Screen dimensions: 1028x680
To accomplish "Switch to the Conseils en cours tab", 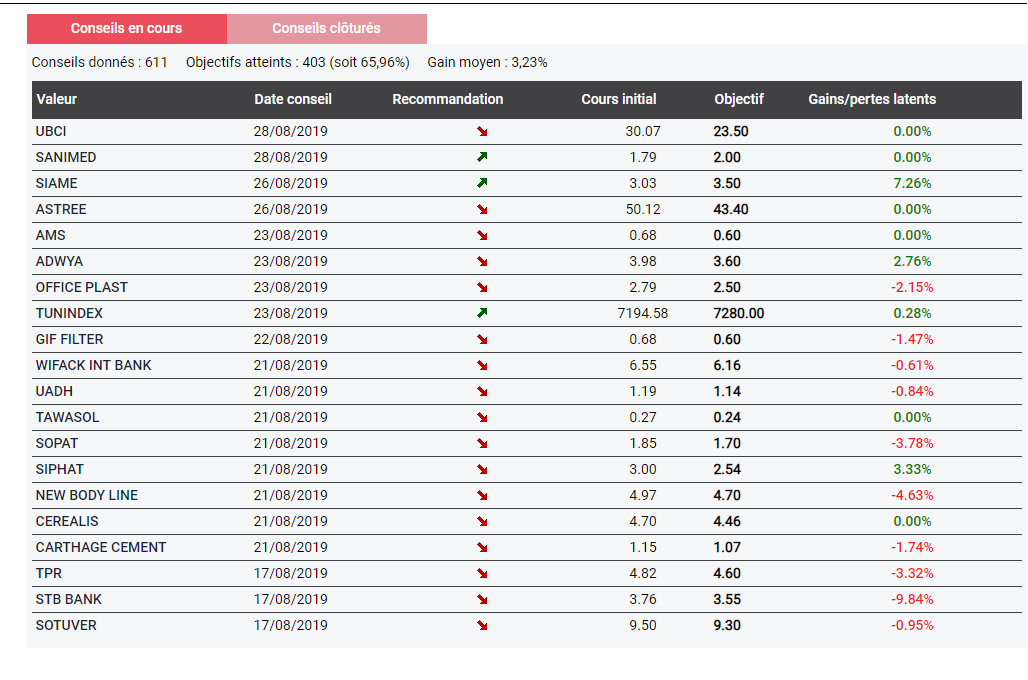I will pyautogui.click(x=127, y=29).
